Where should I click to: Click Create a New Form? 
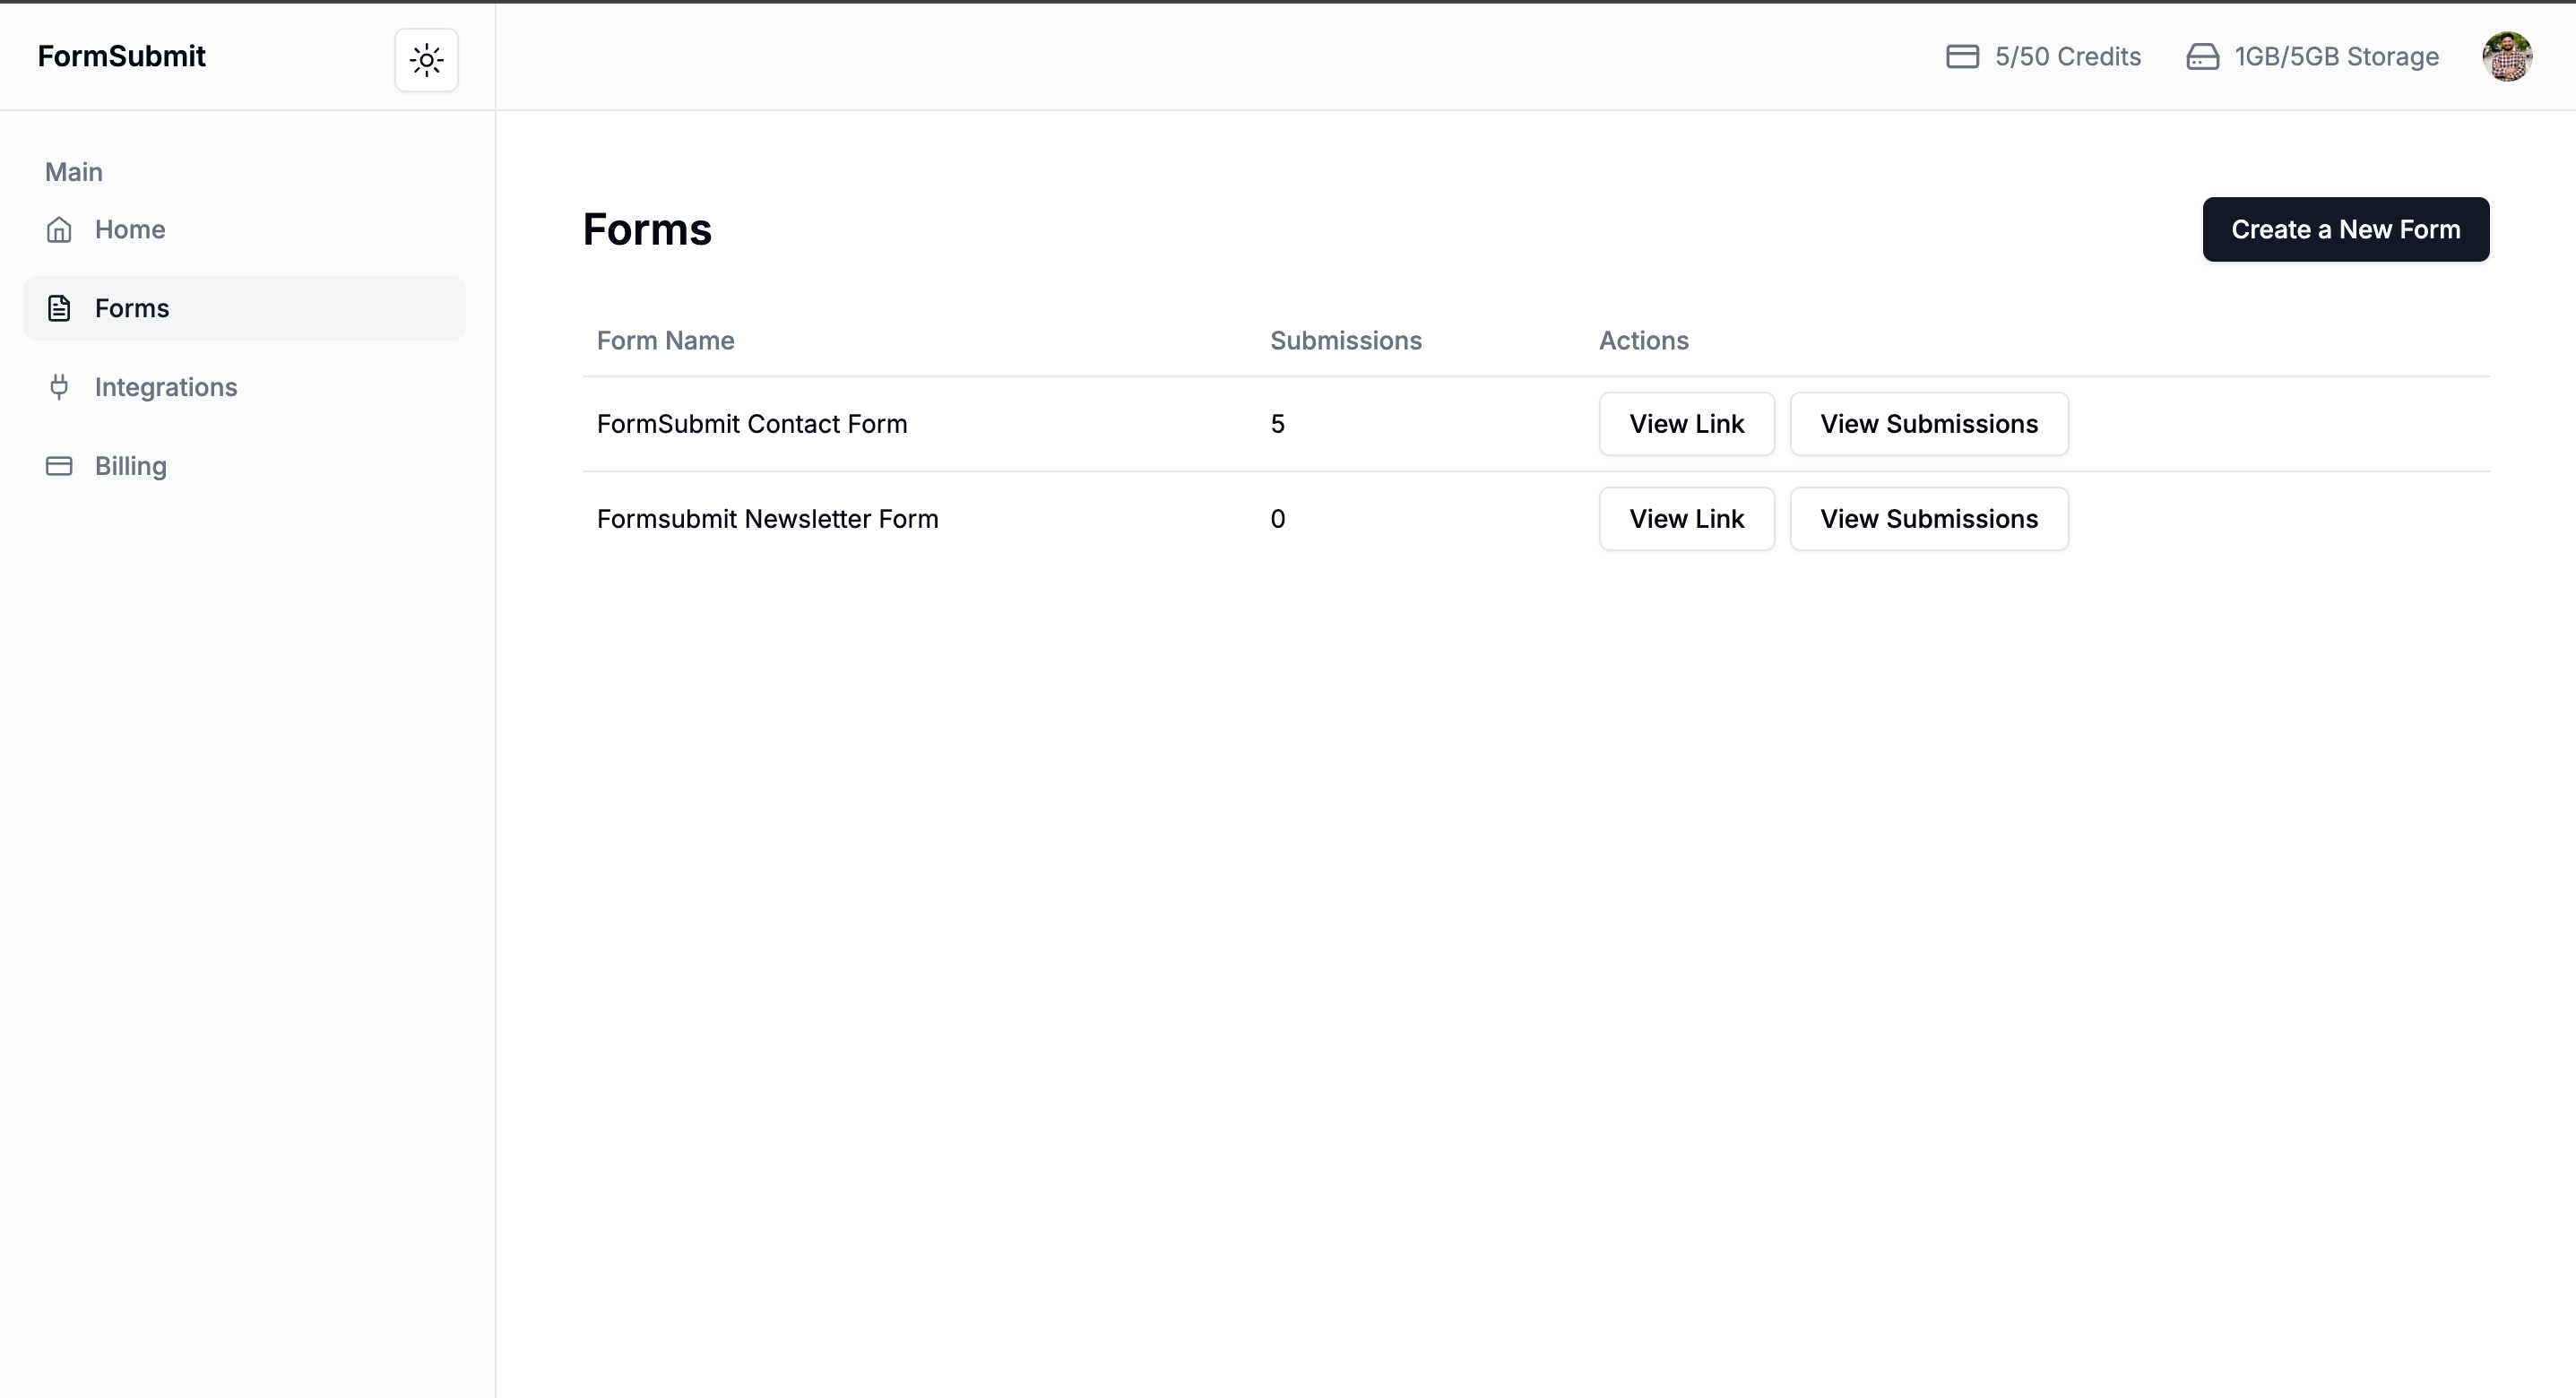pos(2346,229)
